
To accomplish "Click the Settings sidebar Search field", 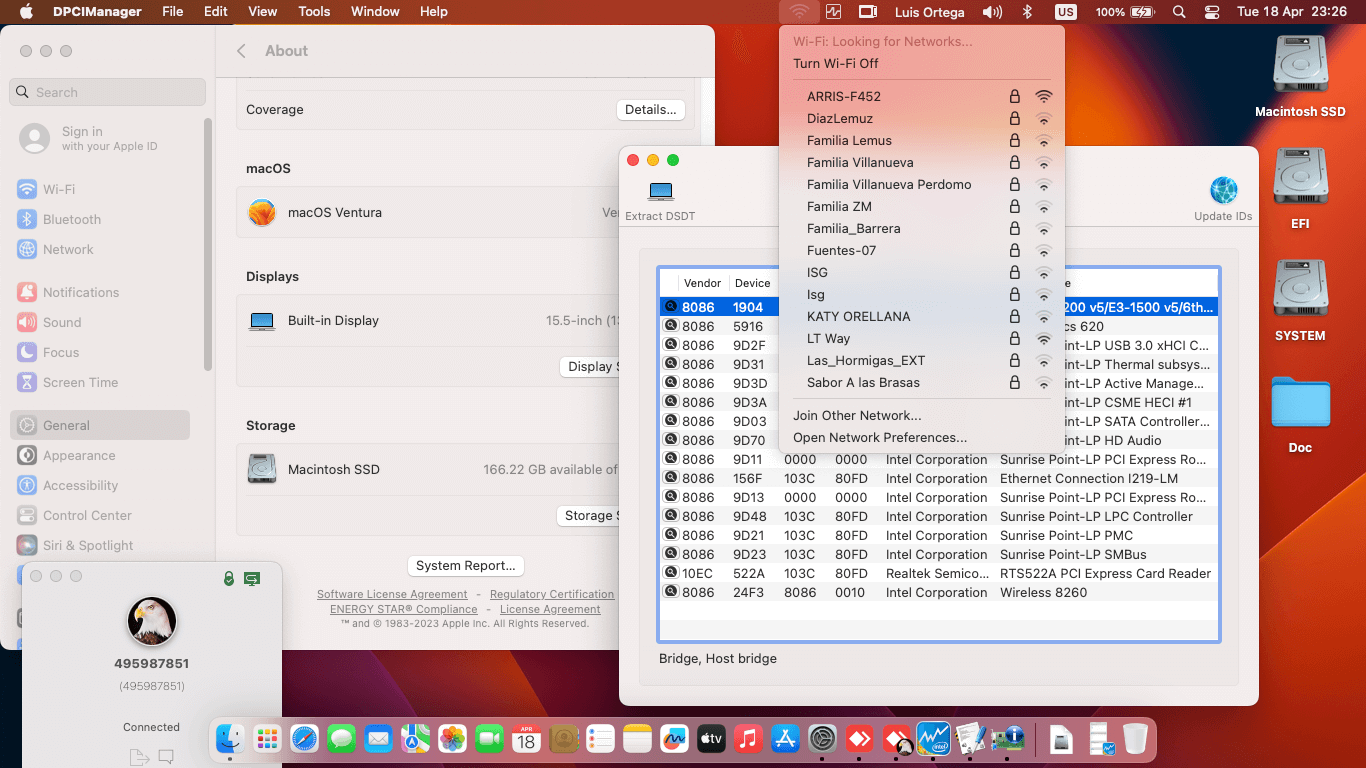I will click(x=108, y=92).
